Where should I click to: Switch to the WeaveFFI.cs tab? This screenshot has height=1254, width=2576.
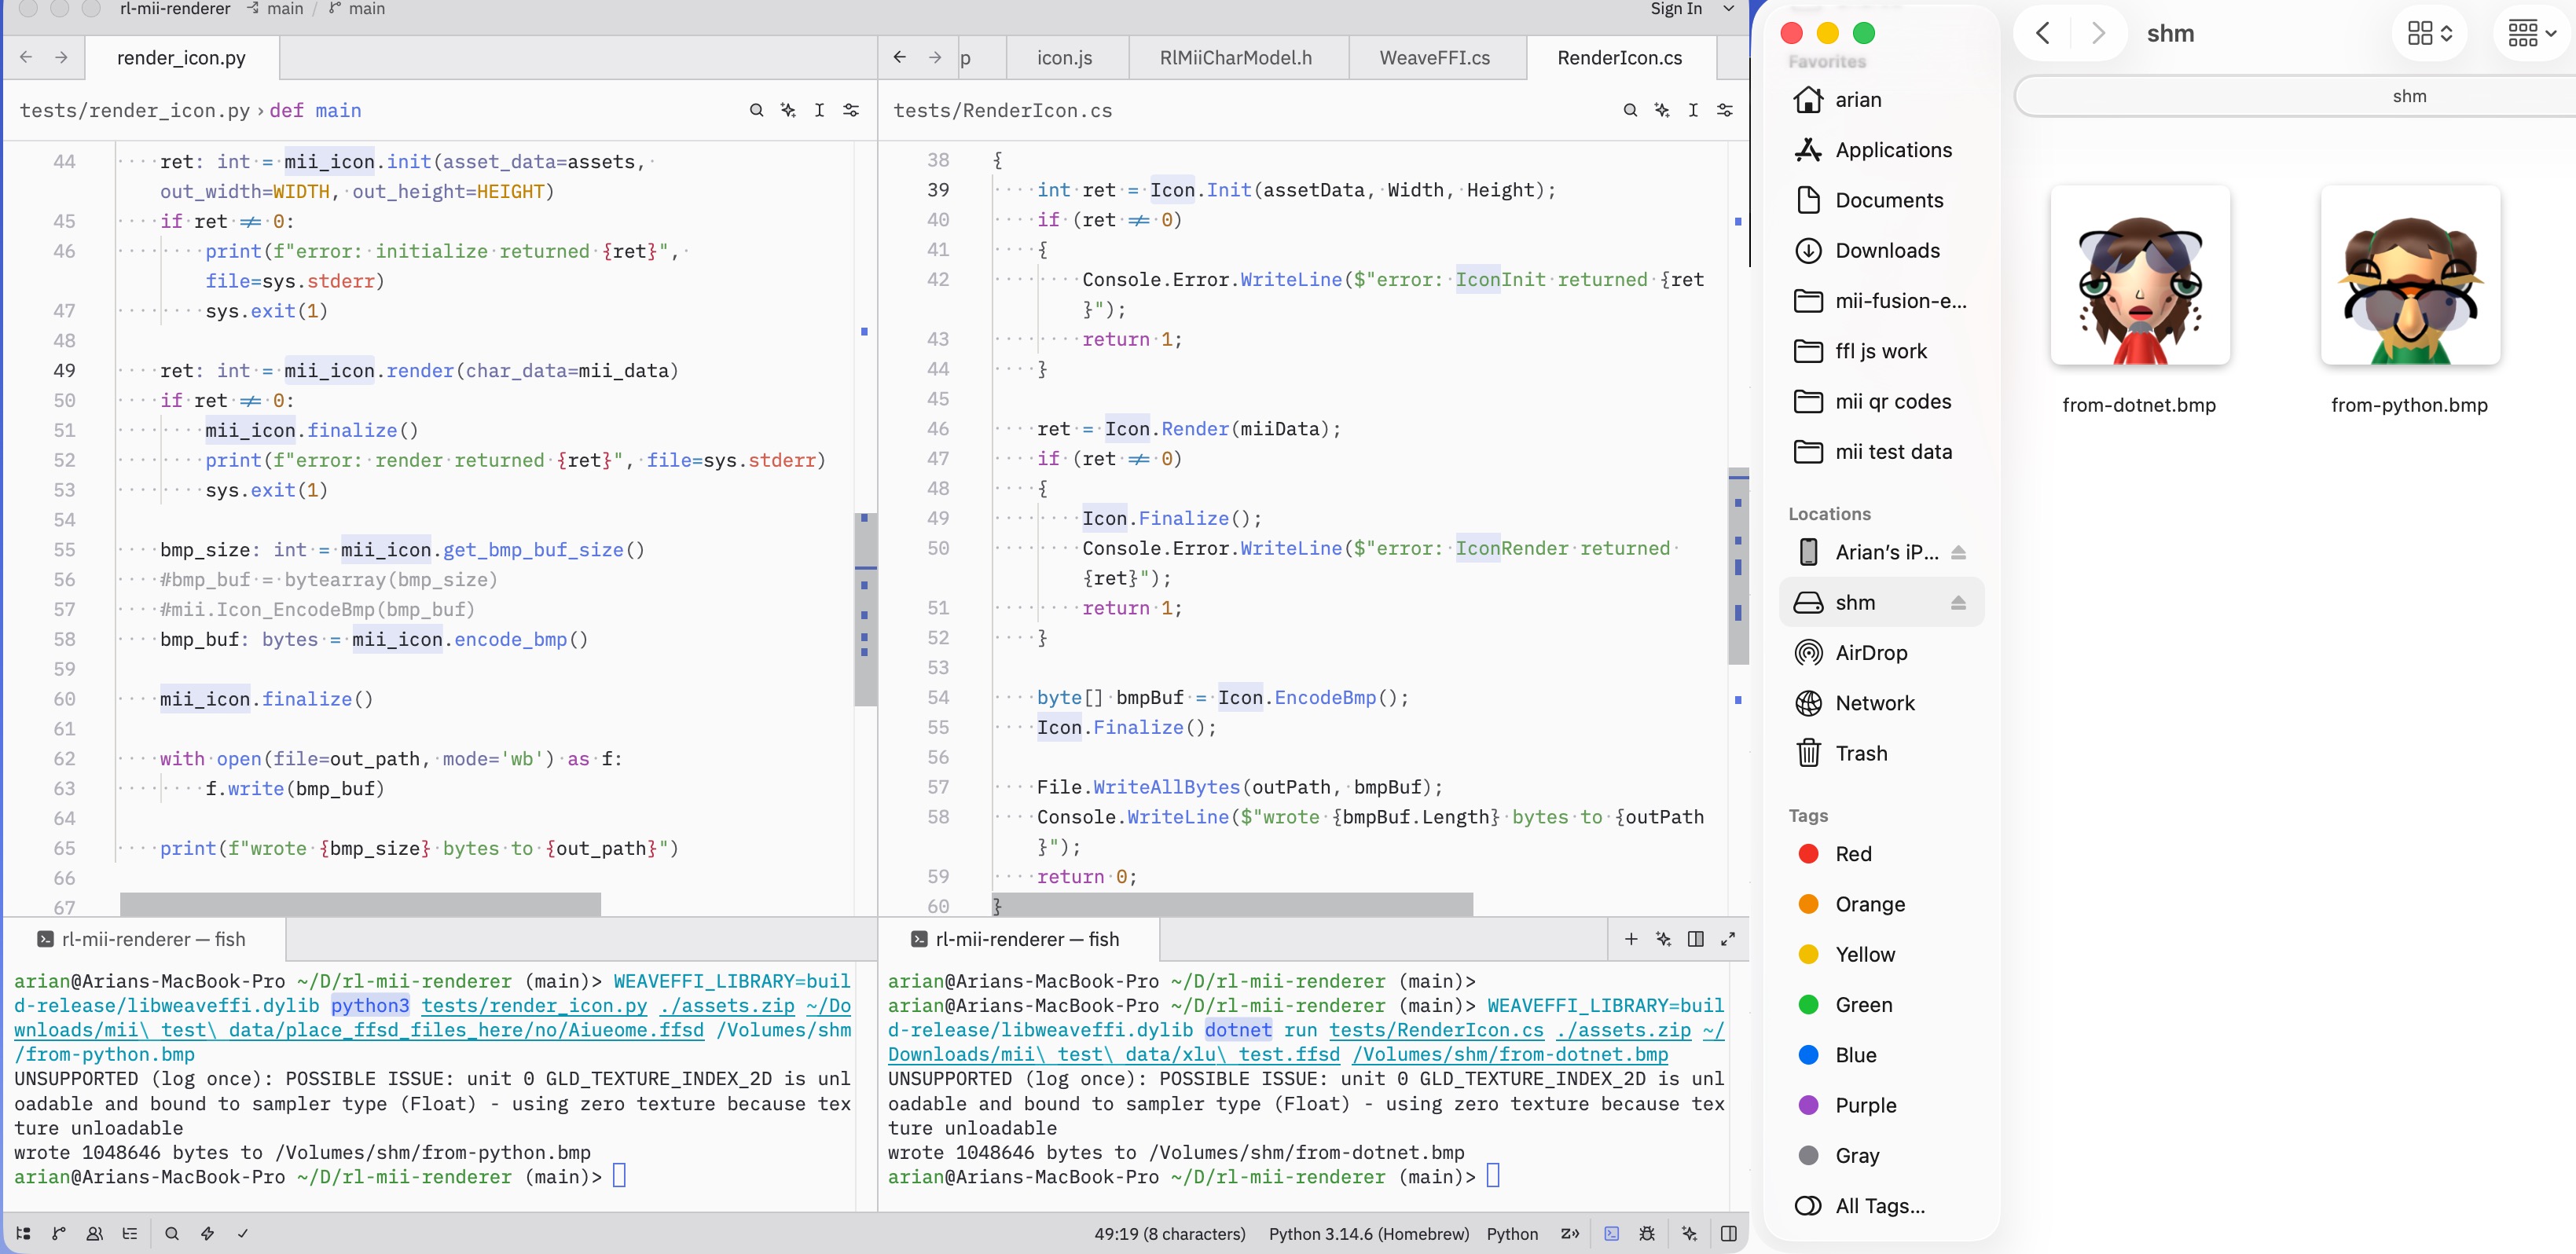(1435, 58)
